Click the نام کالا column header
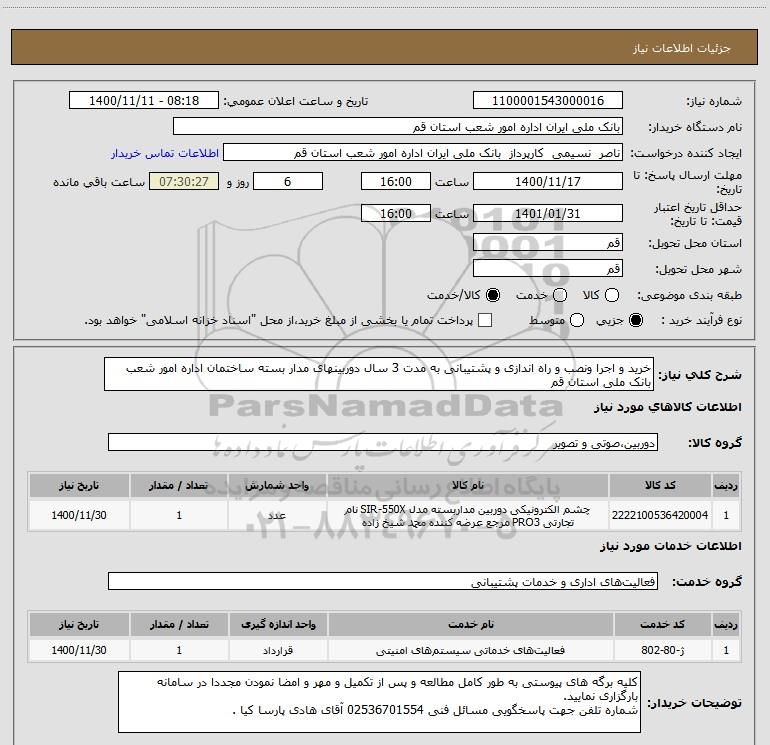This screenshot has height=745, width=770. pyautogui.click(x=468, y=485)
